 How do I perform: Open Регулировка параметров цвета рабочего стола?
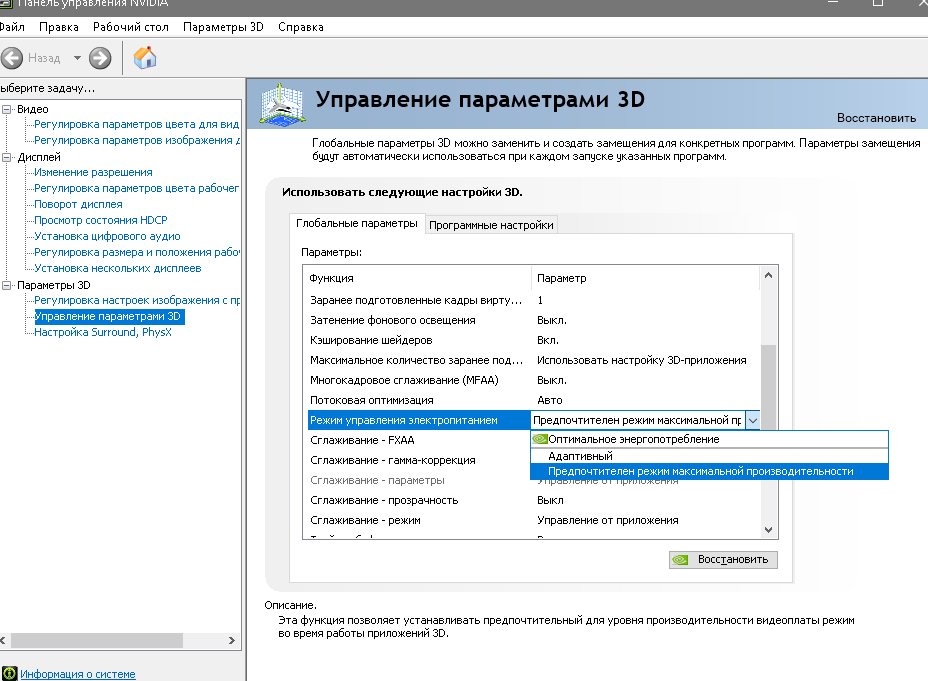137,188
